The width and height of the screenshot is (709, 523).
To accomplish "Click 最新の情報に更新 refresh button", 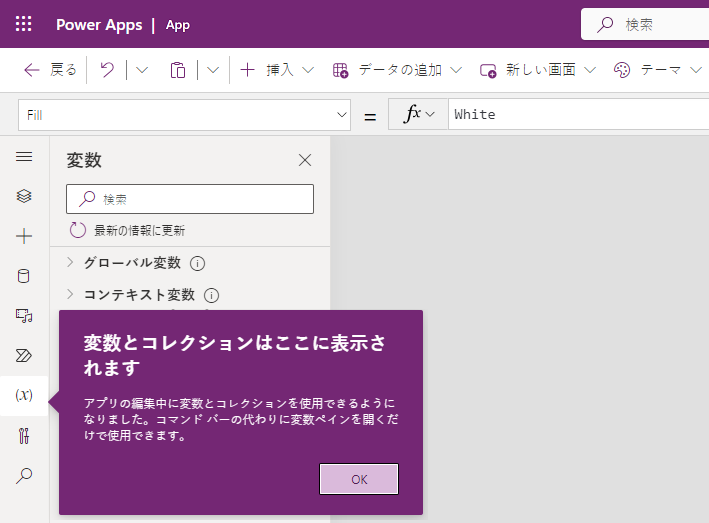I will tap(127, 230).
